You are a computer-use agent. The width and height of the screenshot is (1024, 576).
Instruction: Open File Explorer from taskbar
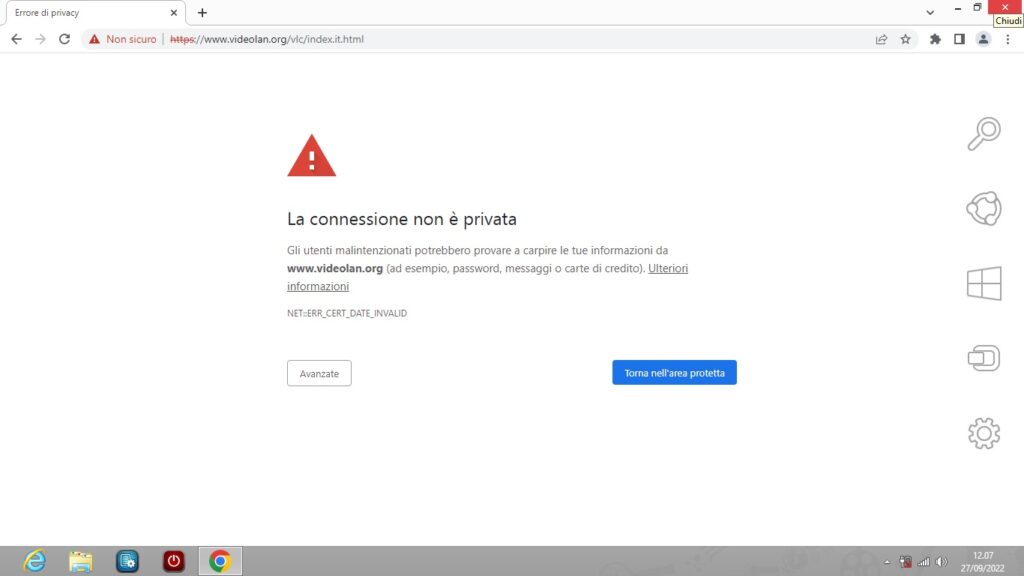point(80,561)
